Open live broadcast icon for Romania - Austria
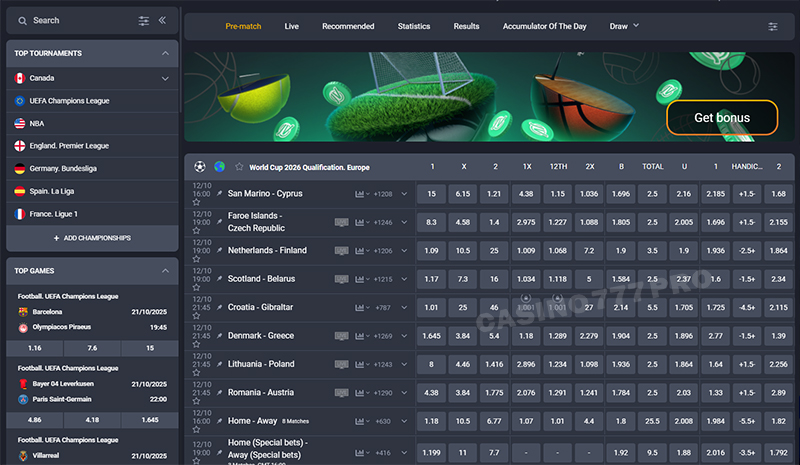Viewport: 800px width, 465px height. pos(341,393)
